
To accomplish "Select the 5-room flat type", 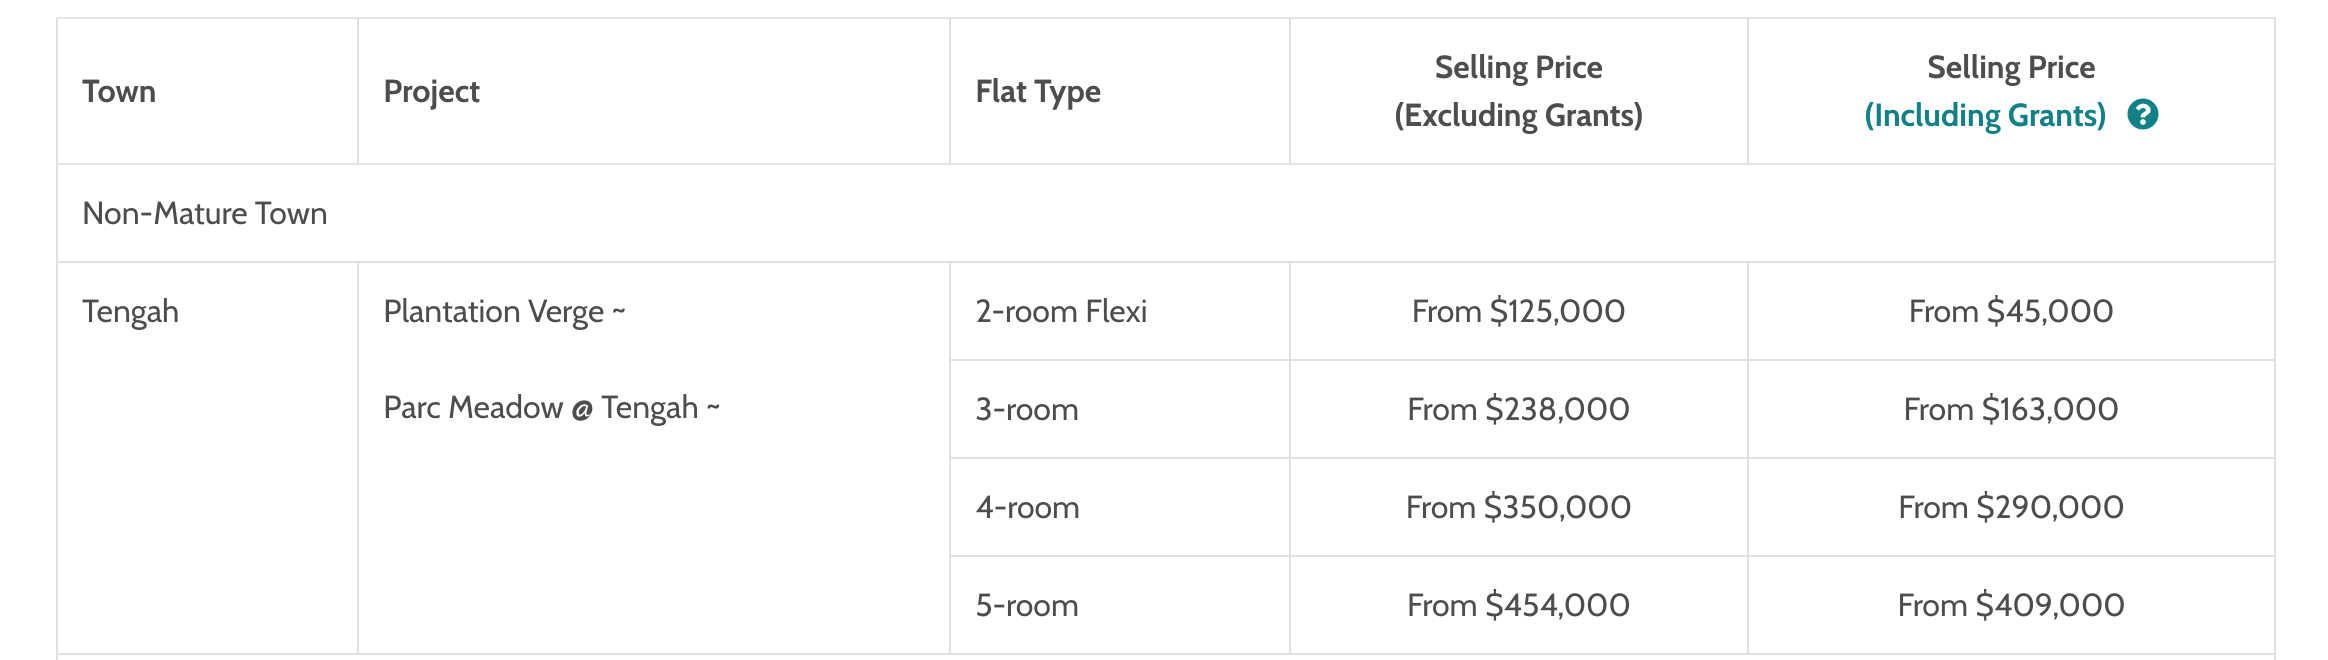I will coord(1027,606).
